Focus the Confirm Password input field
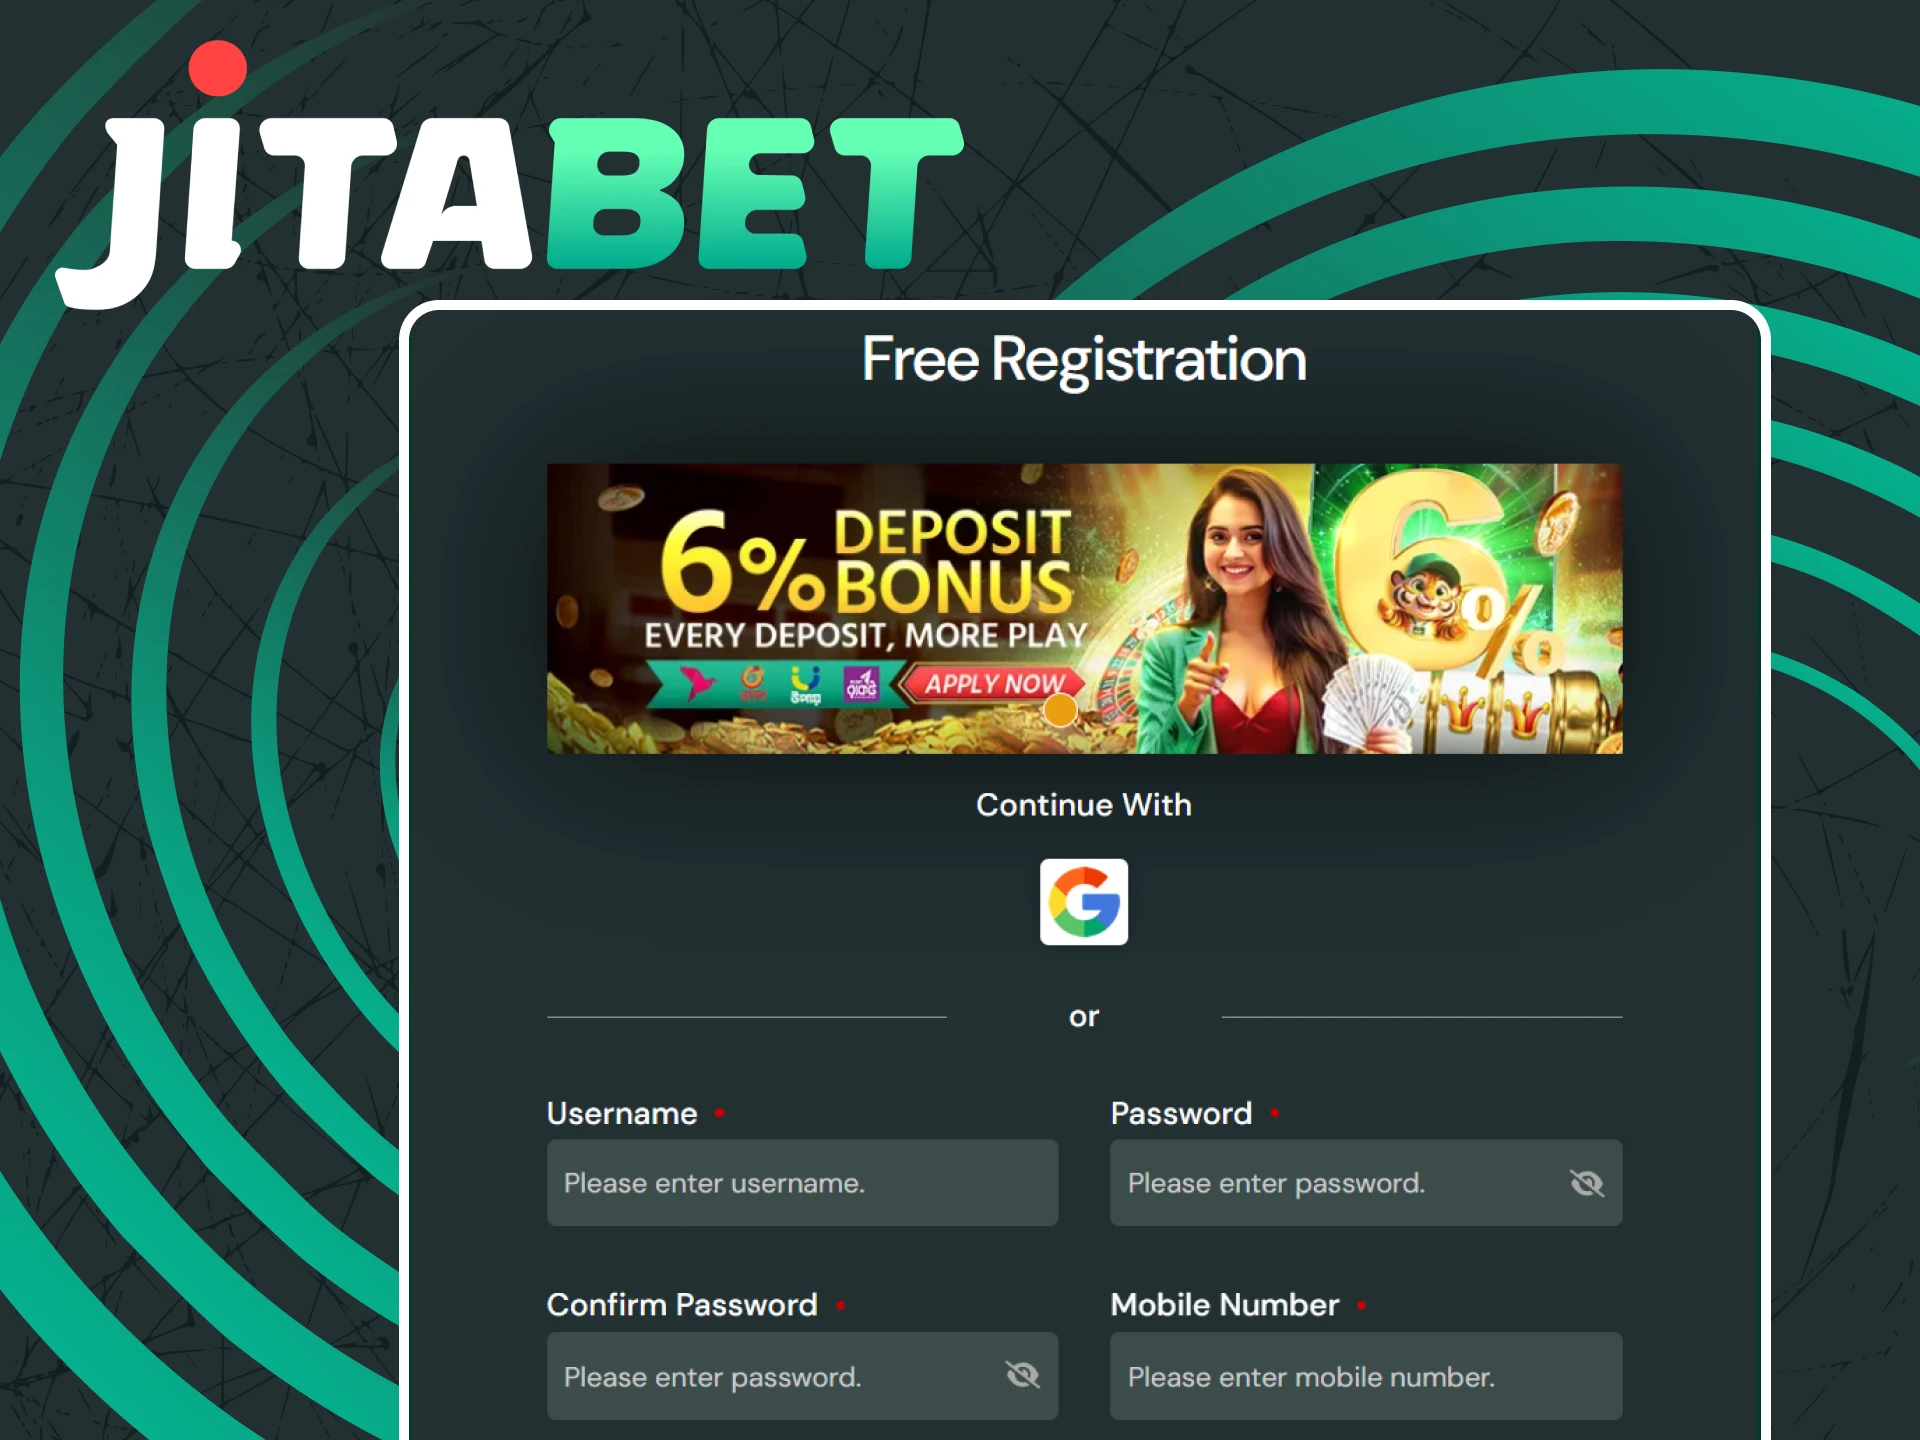Screen dimensions: 1920x1440 click(x=802, y=1376)
